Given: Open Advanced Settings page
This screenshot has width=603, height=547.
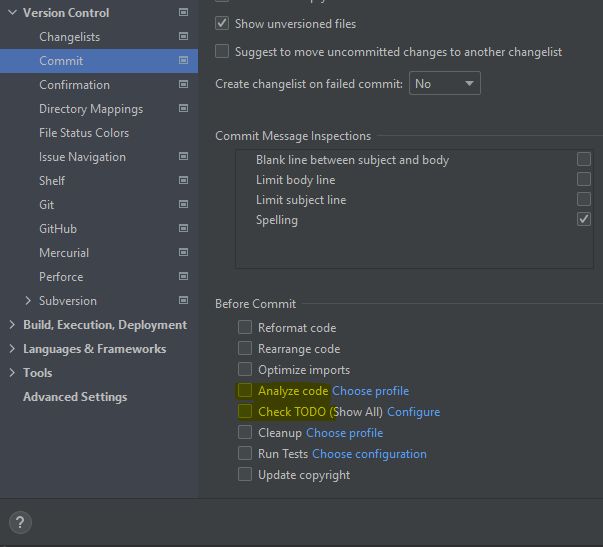Looking at the screenshot, I should 75,397.
